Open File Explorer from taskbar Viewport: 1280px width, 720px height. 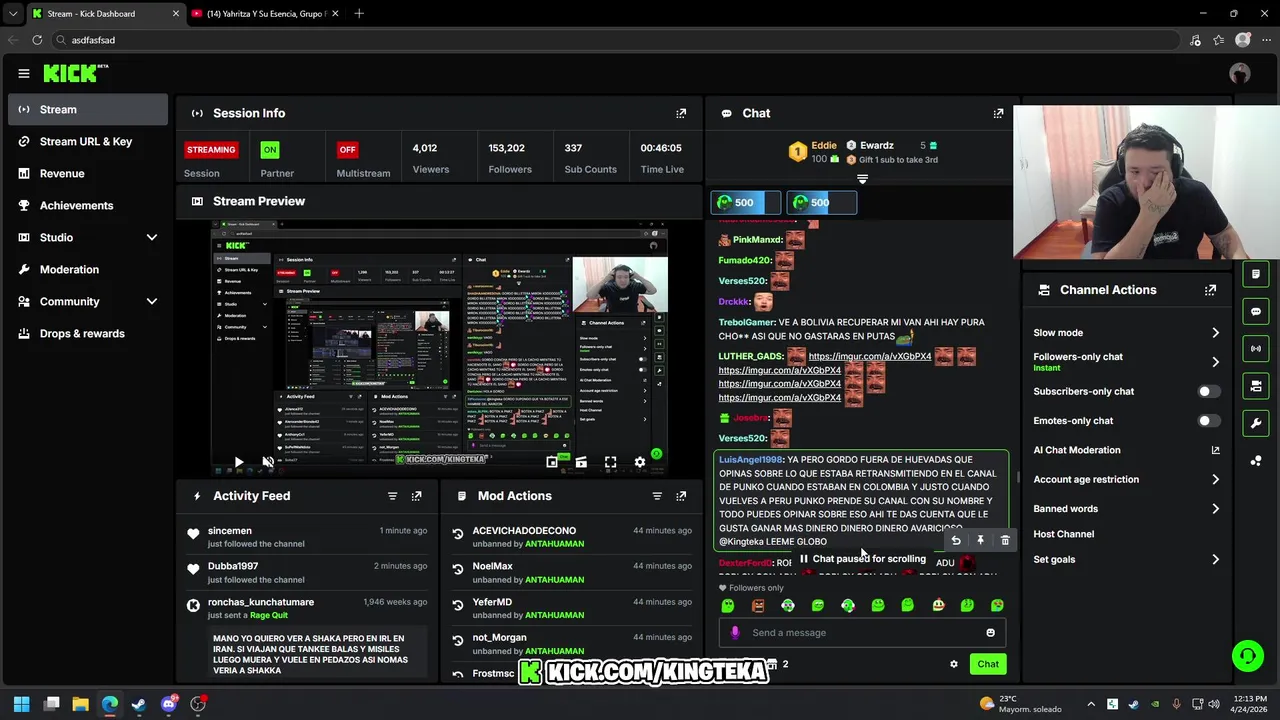(x=81, y=704)
